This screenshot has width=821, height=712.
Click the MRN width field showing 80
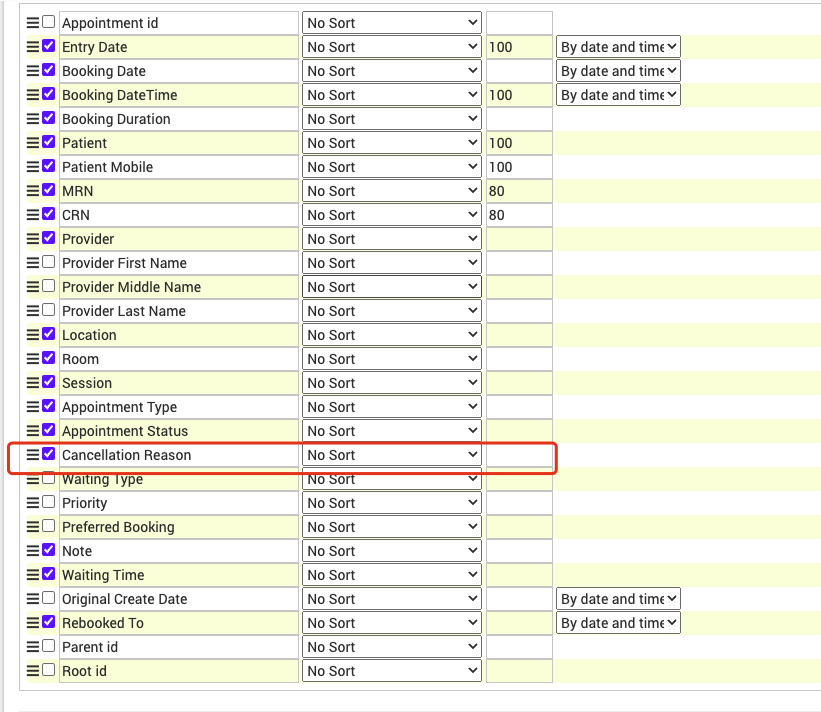point(519,191)
